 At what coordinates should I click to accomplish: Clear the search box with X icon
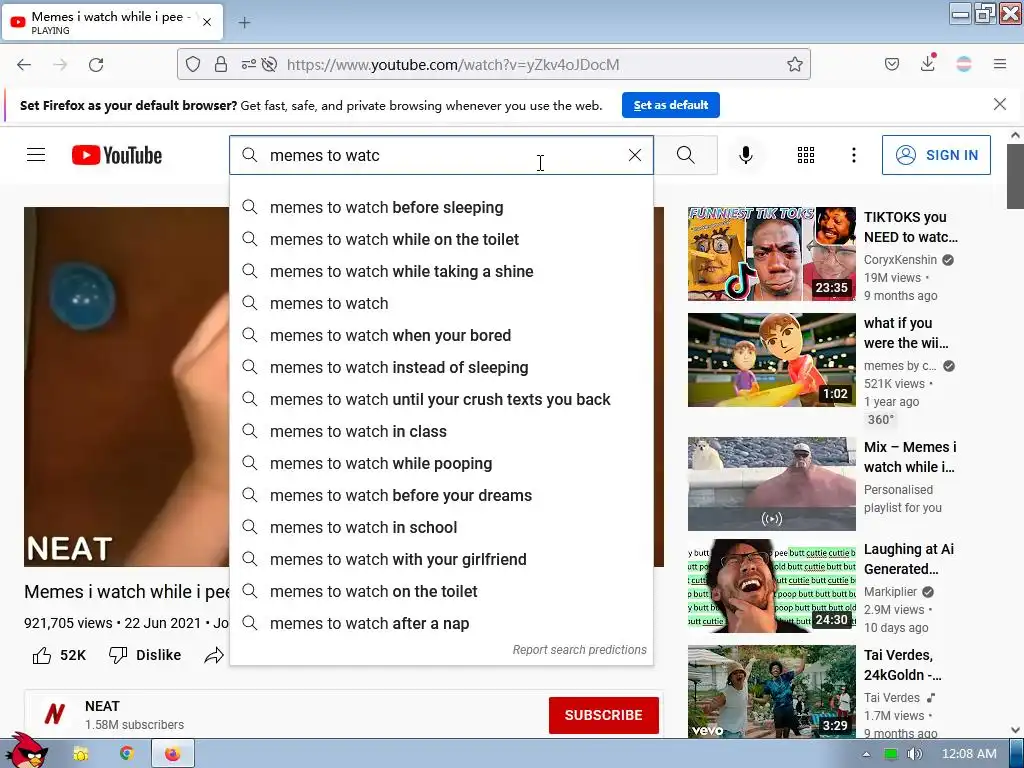(x=634, y=155)
